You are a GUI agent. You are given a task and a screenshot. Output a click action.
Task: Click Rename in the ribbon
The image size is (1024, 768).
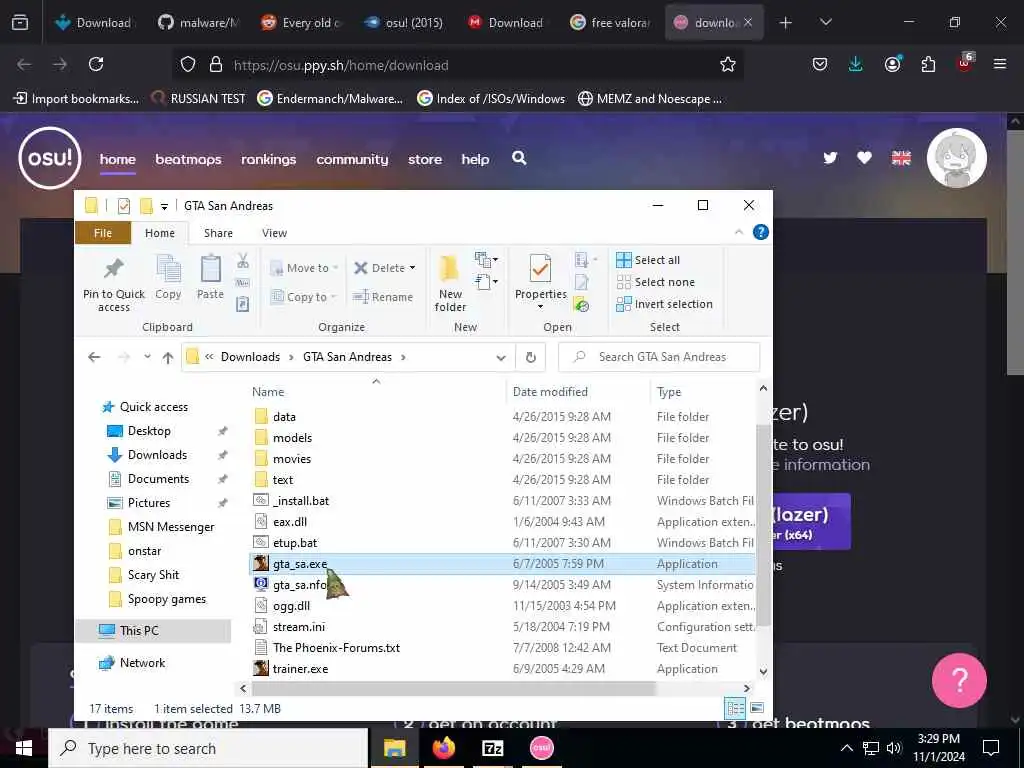click(x=383, y=297)
